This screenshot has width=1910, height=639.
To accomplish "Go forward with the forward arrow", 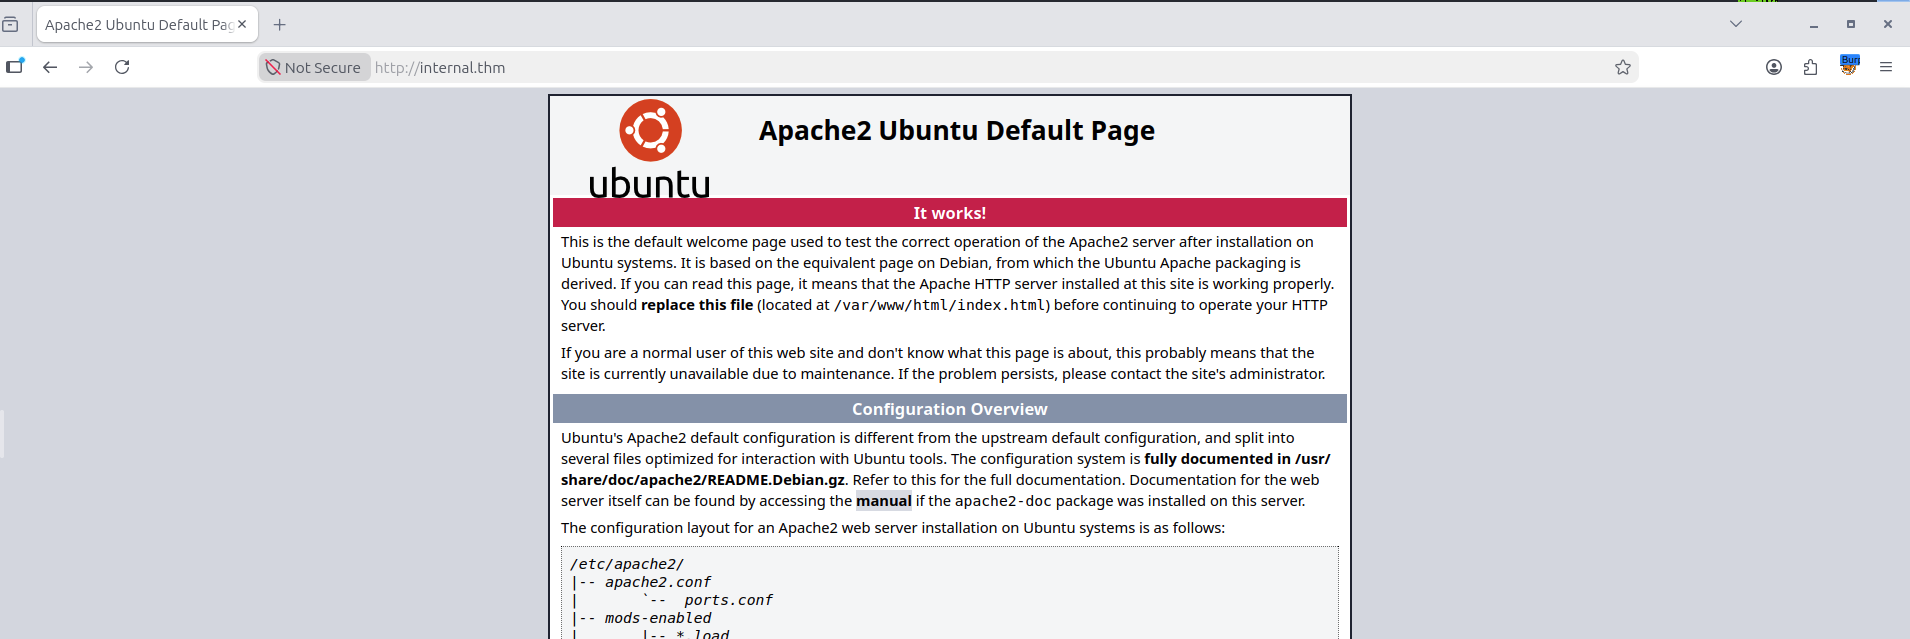I will click(x=86, y=67).
